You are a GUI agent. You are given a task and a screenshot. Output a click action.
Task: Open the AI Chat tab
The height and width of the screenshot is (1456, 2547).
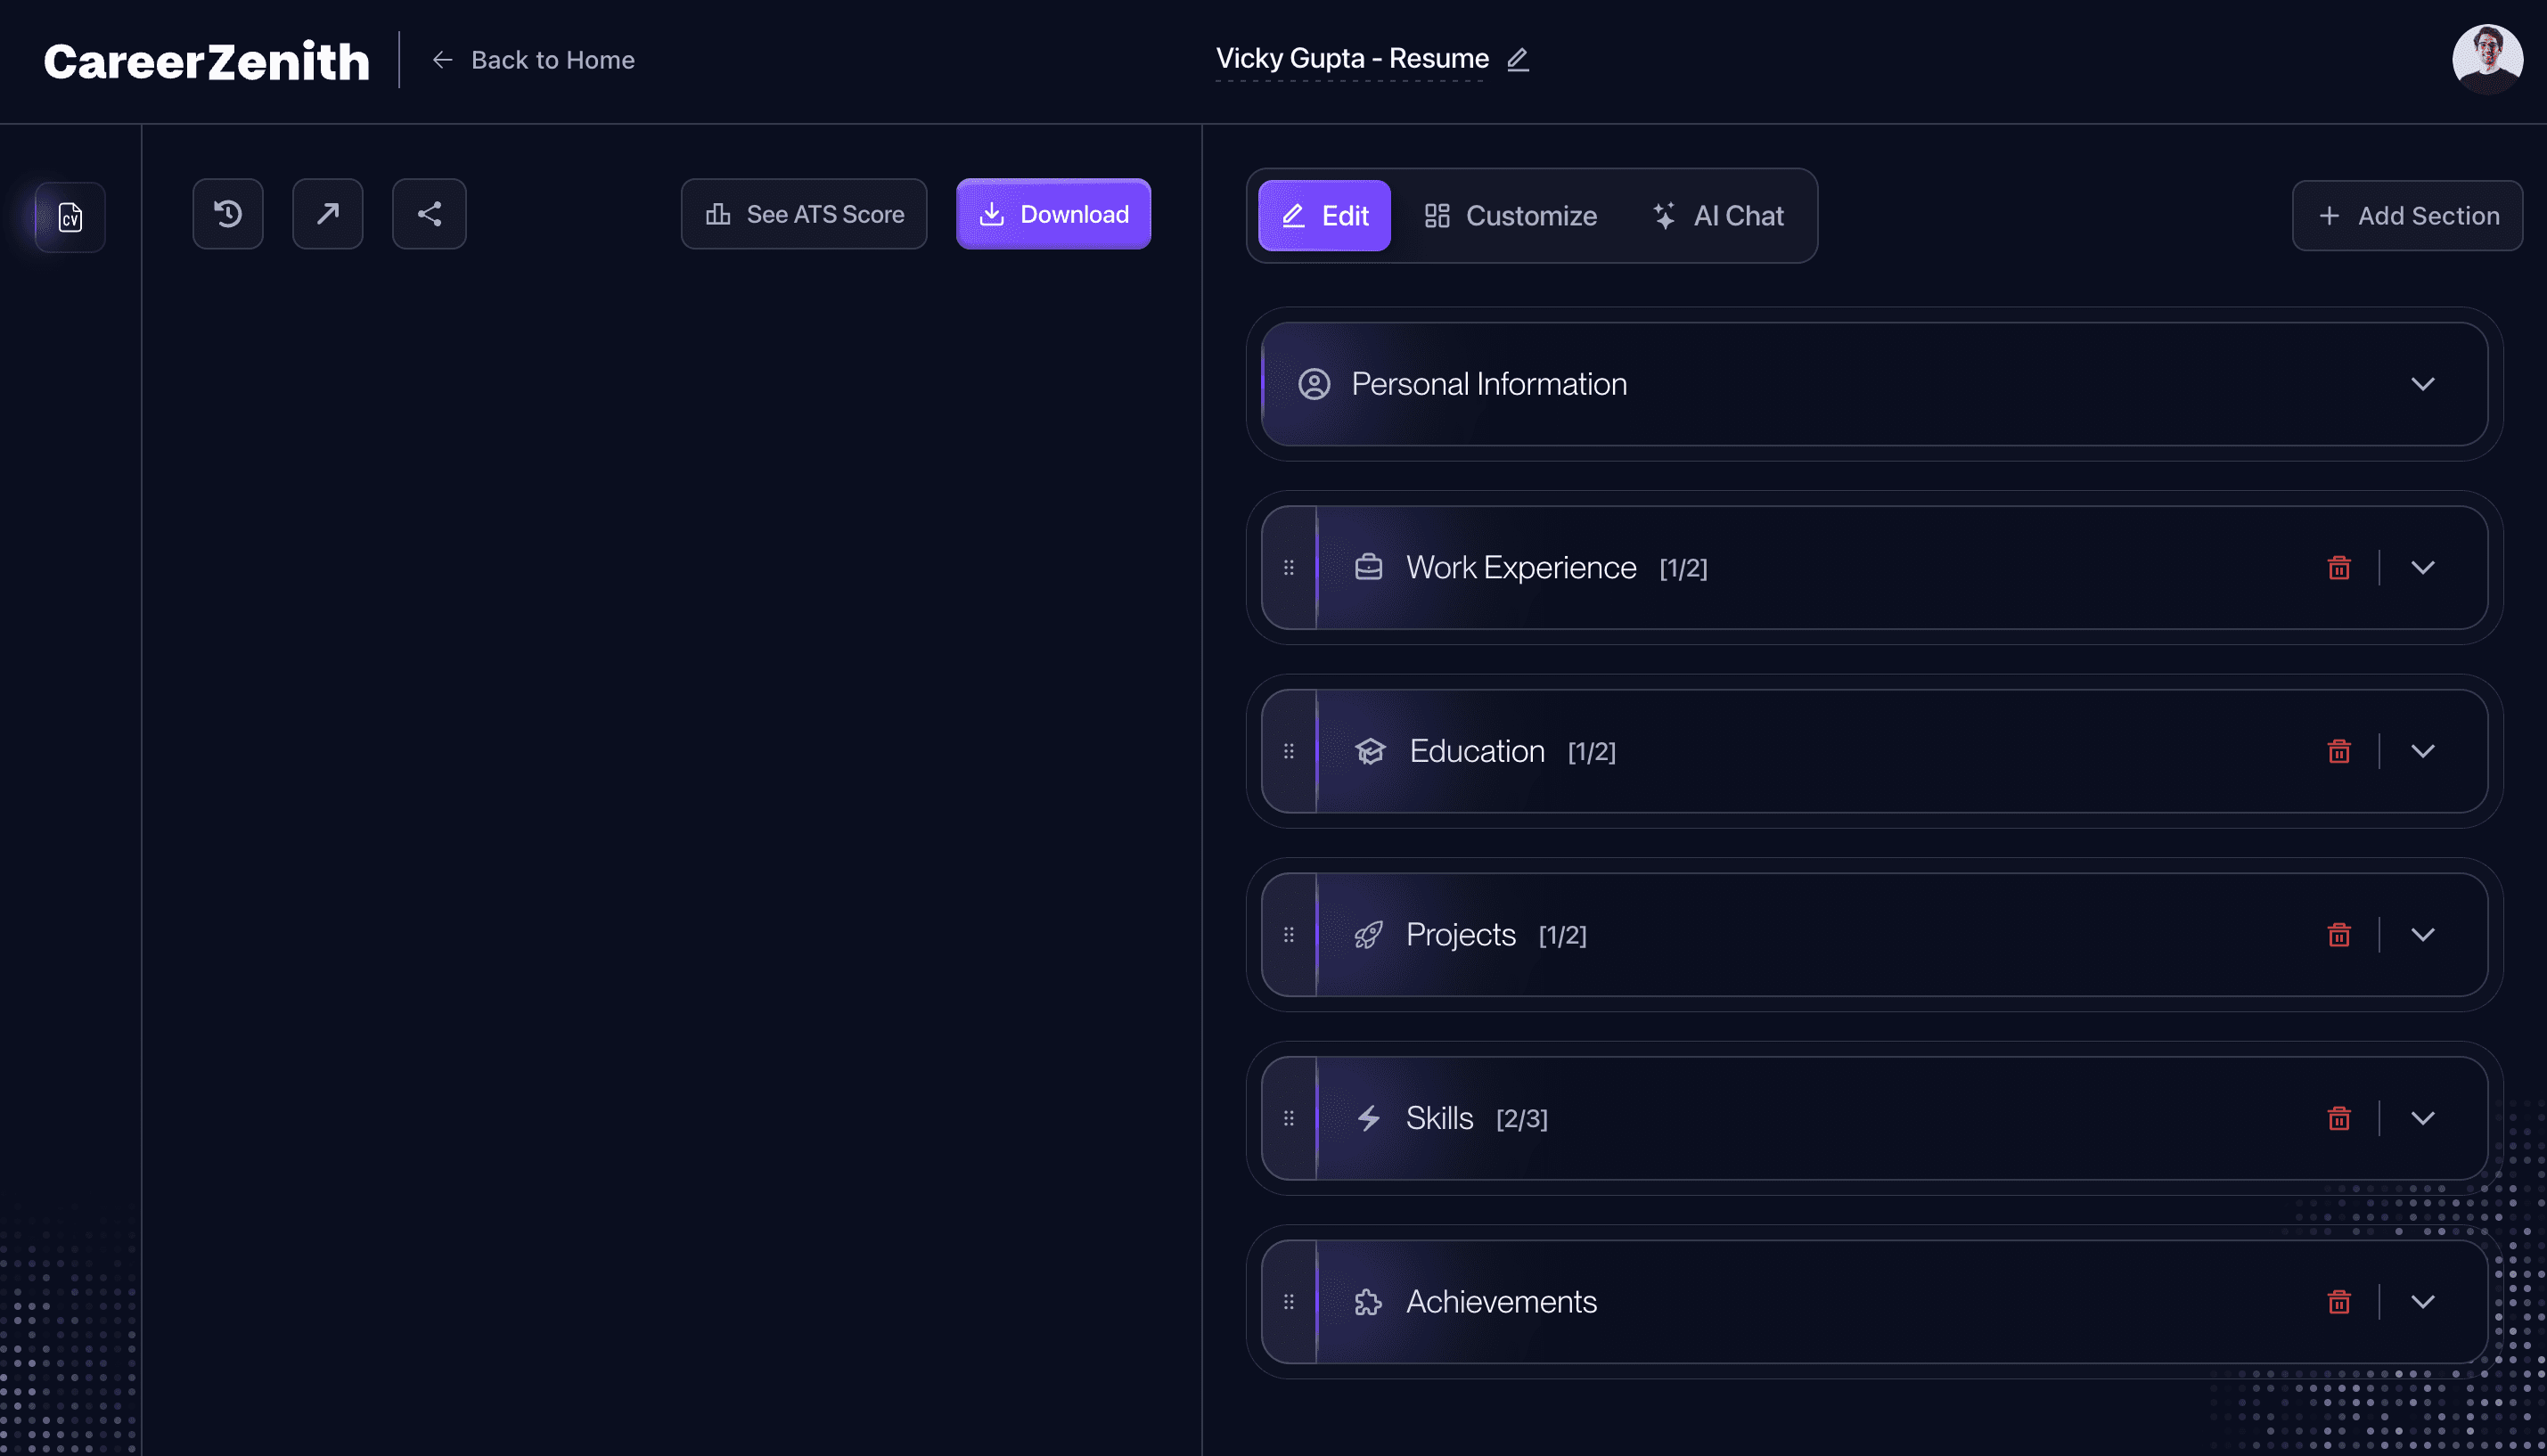(1718, 216)
